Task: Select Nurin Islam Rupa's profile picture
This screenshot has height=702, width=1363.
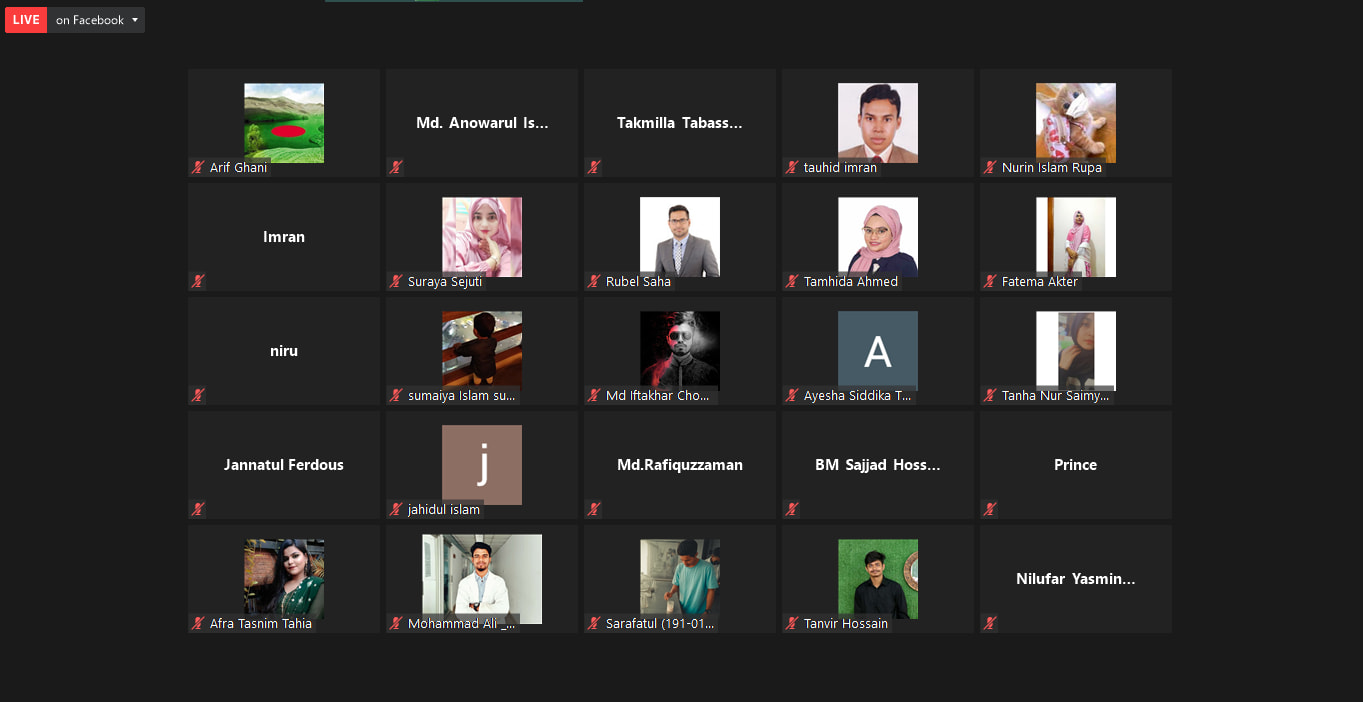Action: coord(1076,123)
